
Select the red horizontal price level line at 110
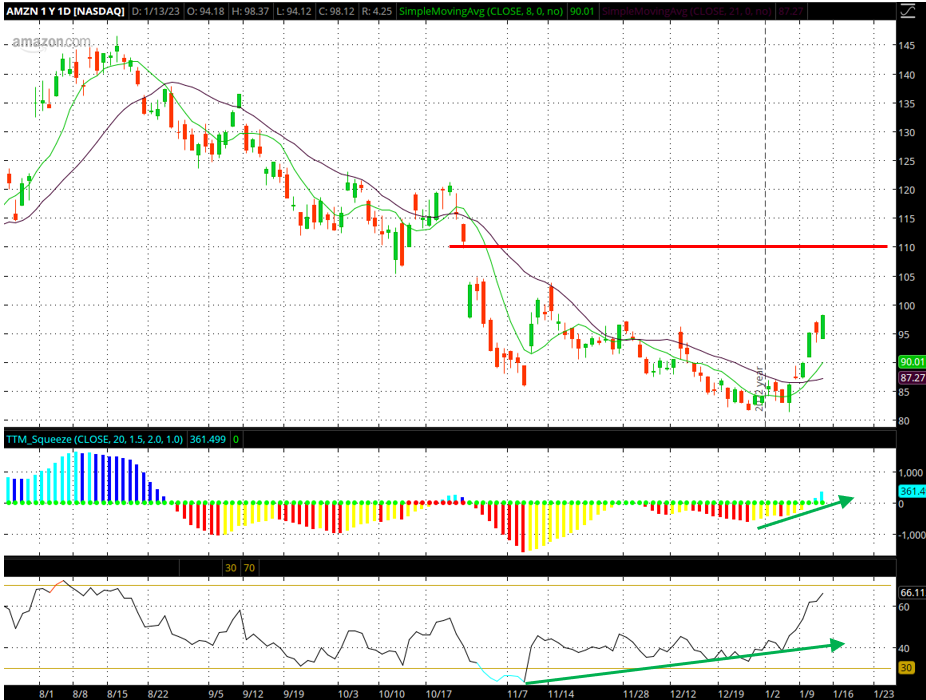coord(668,246)
